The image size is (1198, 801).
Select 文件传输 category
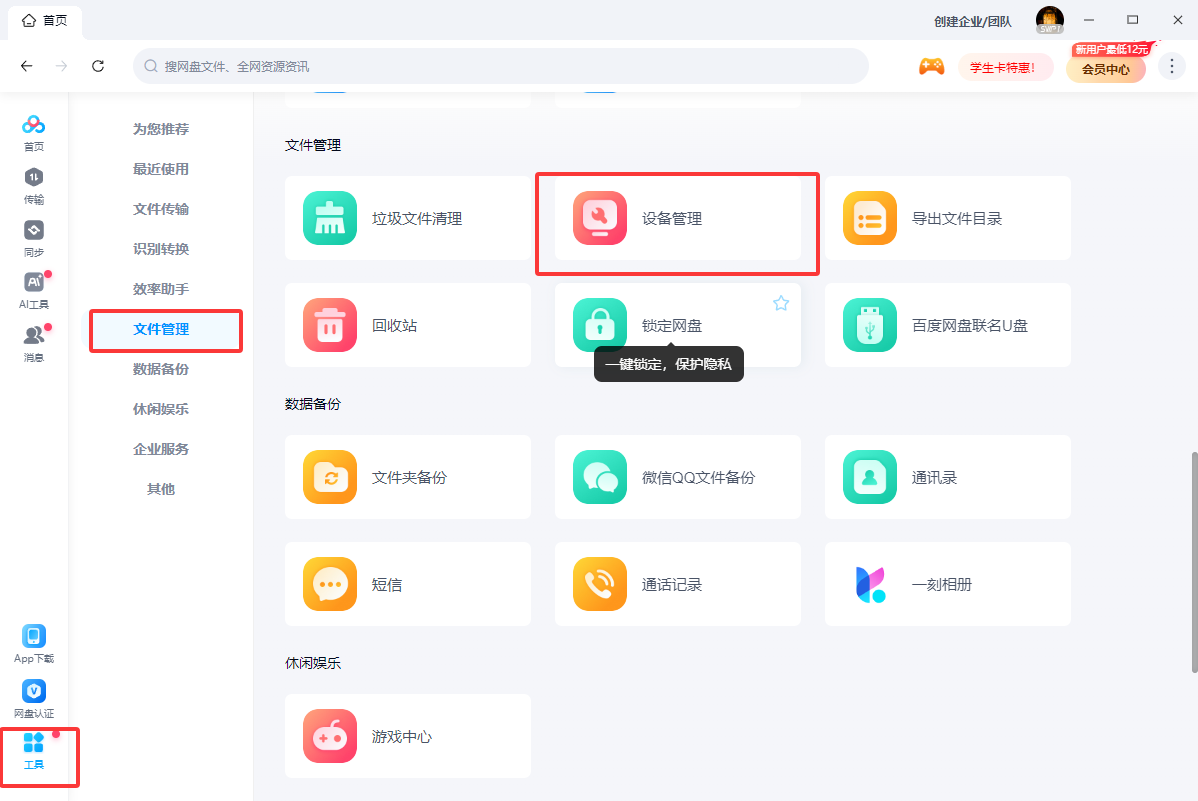coord(160,209)
